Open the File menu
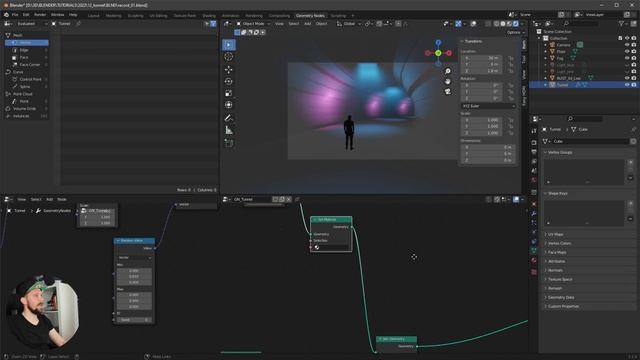The width and height of the screenshot is (640, 360). [x=15, y=15]
